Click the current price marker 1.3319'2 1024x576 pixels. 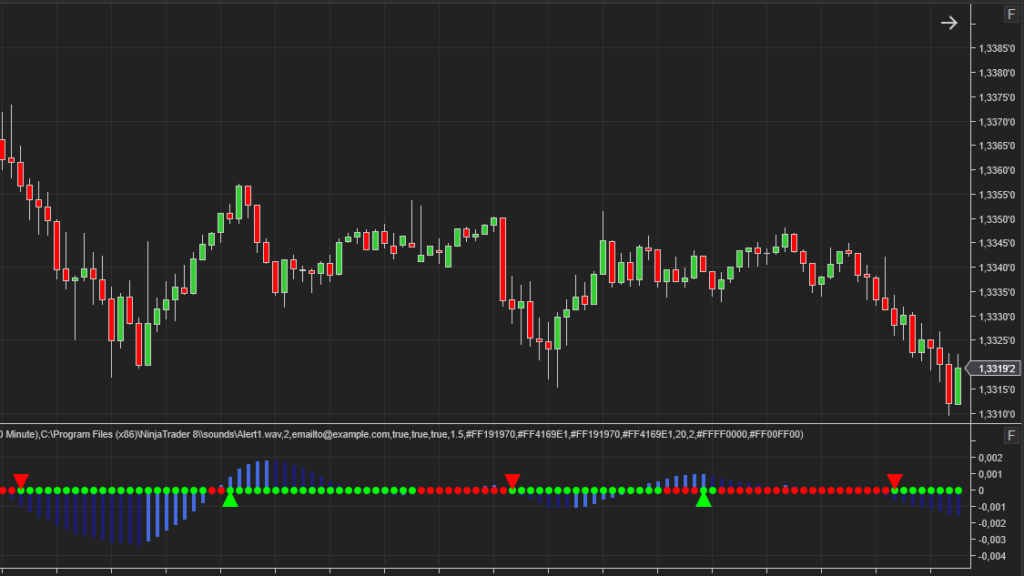[x=996, y=368]
